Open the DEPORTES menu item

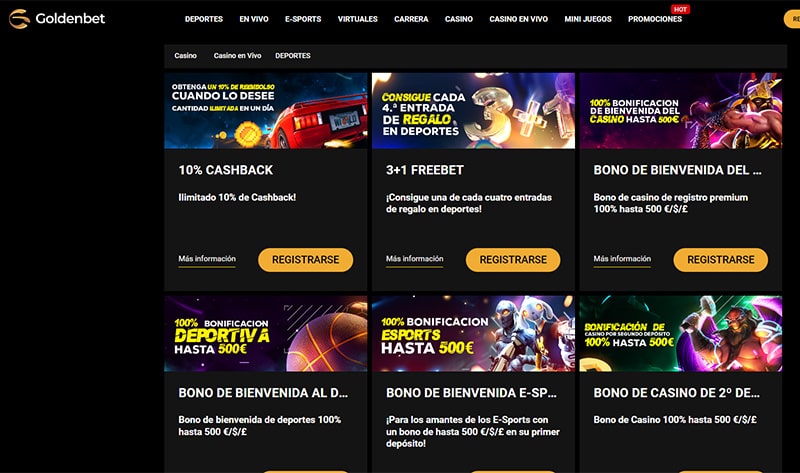(204, 19)
